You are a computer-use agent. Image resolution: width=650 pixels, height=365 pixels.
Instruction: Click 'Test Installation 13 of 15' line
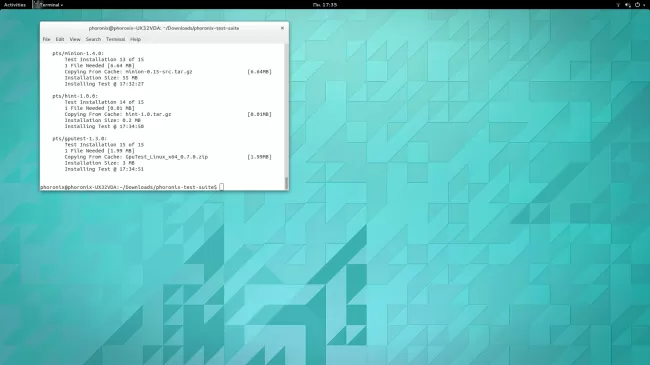click(x=104, y=60)
